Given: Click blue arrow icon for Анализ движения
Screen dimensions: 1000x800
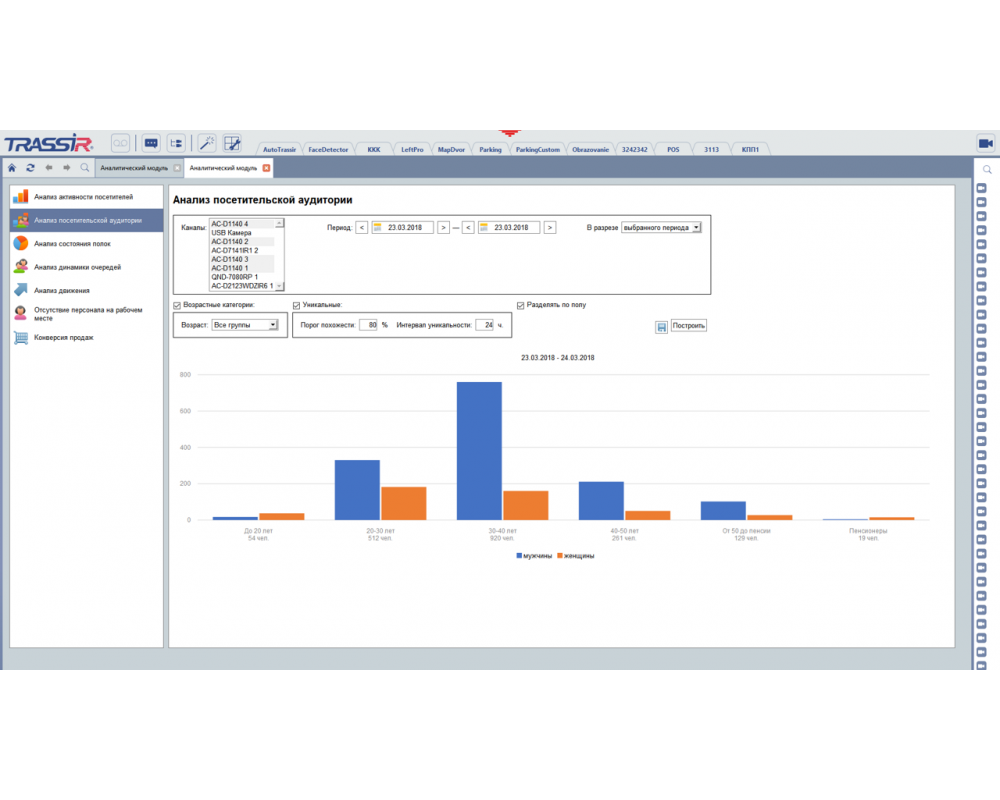Looking at the screenshot, I should 21,290.
